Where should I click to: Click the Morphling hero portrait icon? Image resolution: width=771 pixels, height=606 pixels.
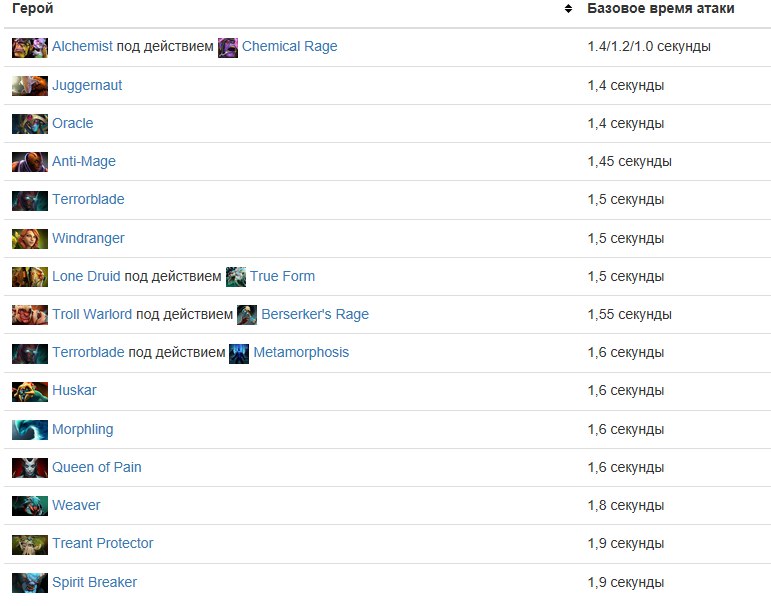pos(29,430)
